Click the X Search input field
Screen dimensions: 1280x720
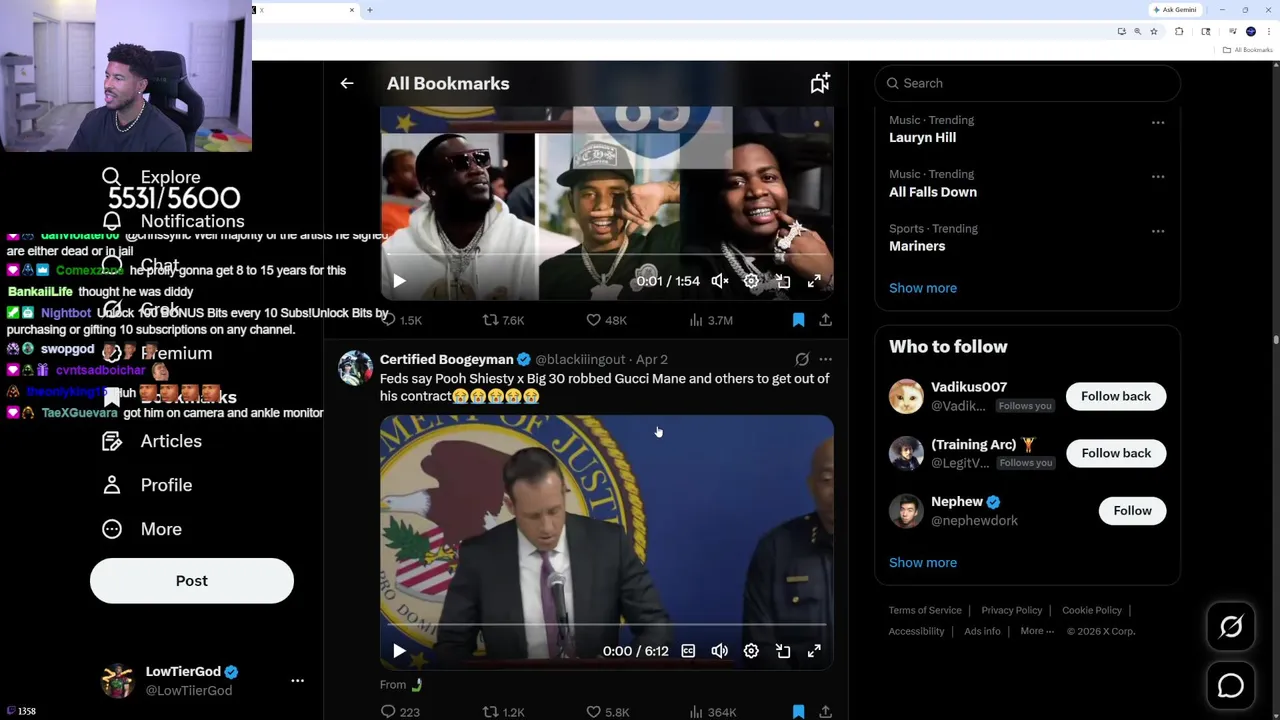pyautogui.click(x=1028, y=83)
